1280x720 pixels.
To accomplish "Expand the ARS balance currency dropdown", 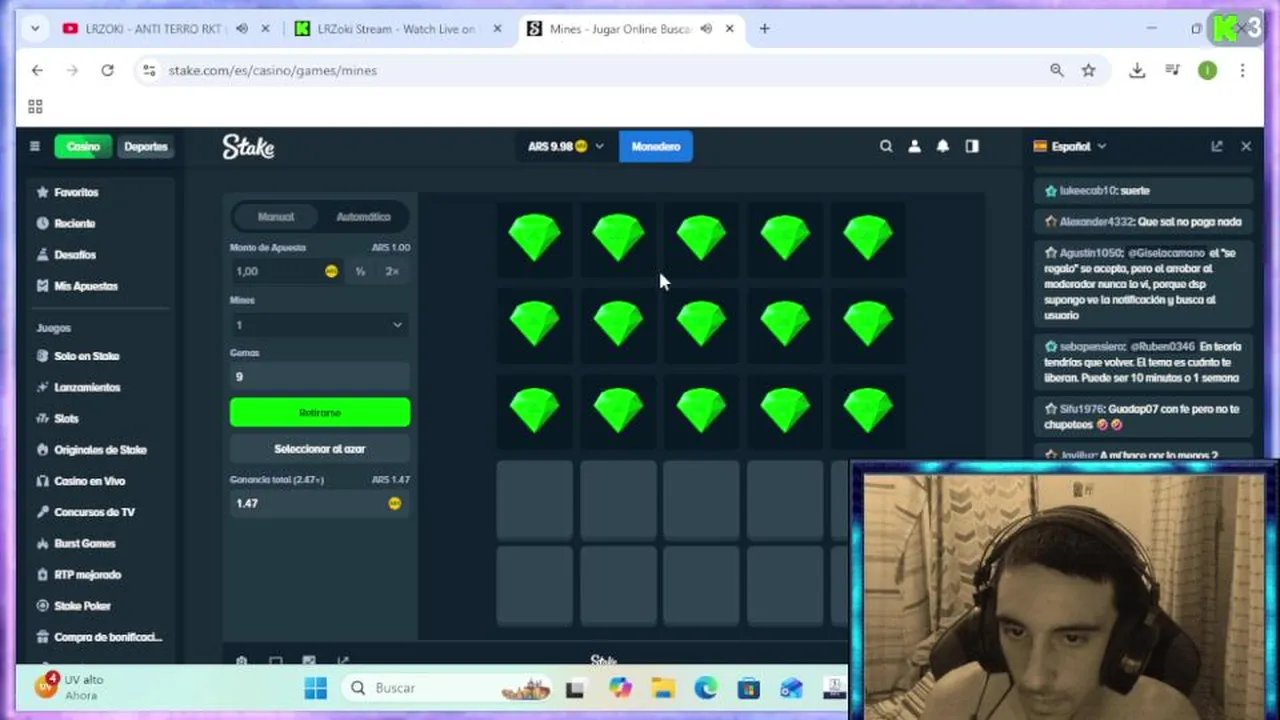I will point(566,146).
